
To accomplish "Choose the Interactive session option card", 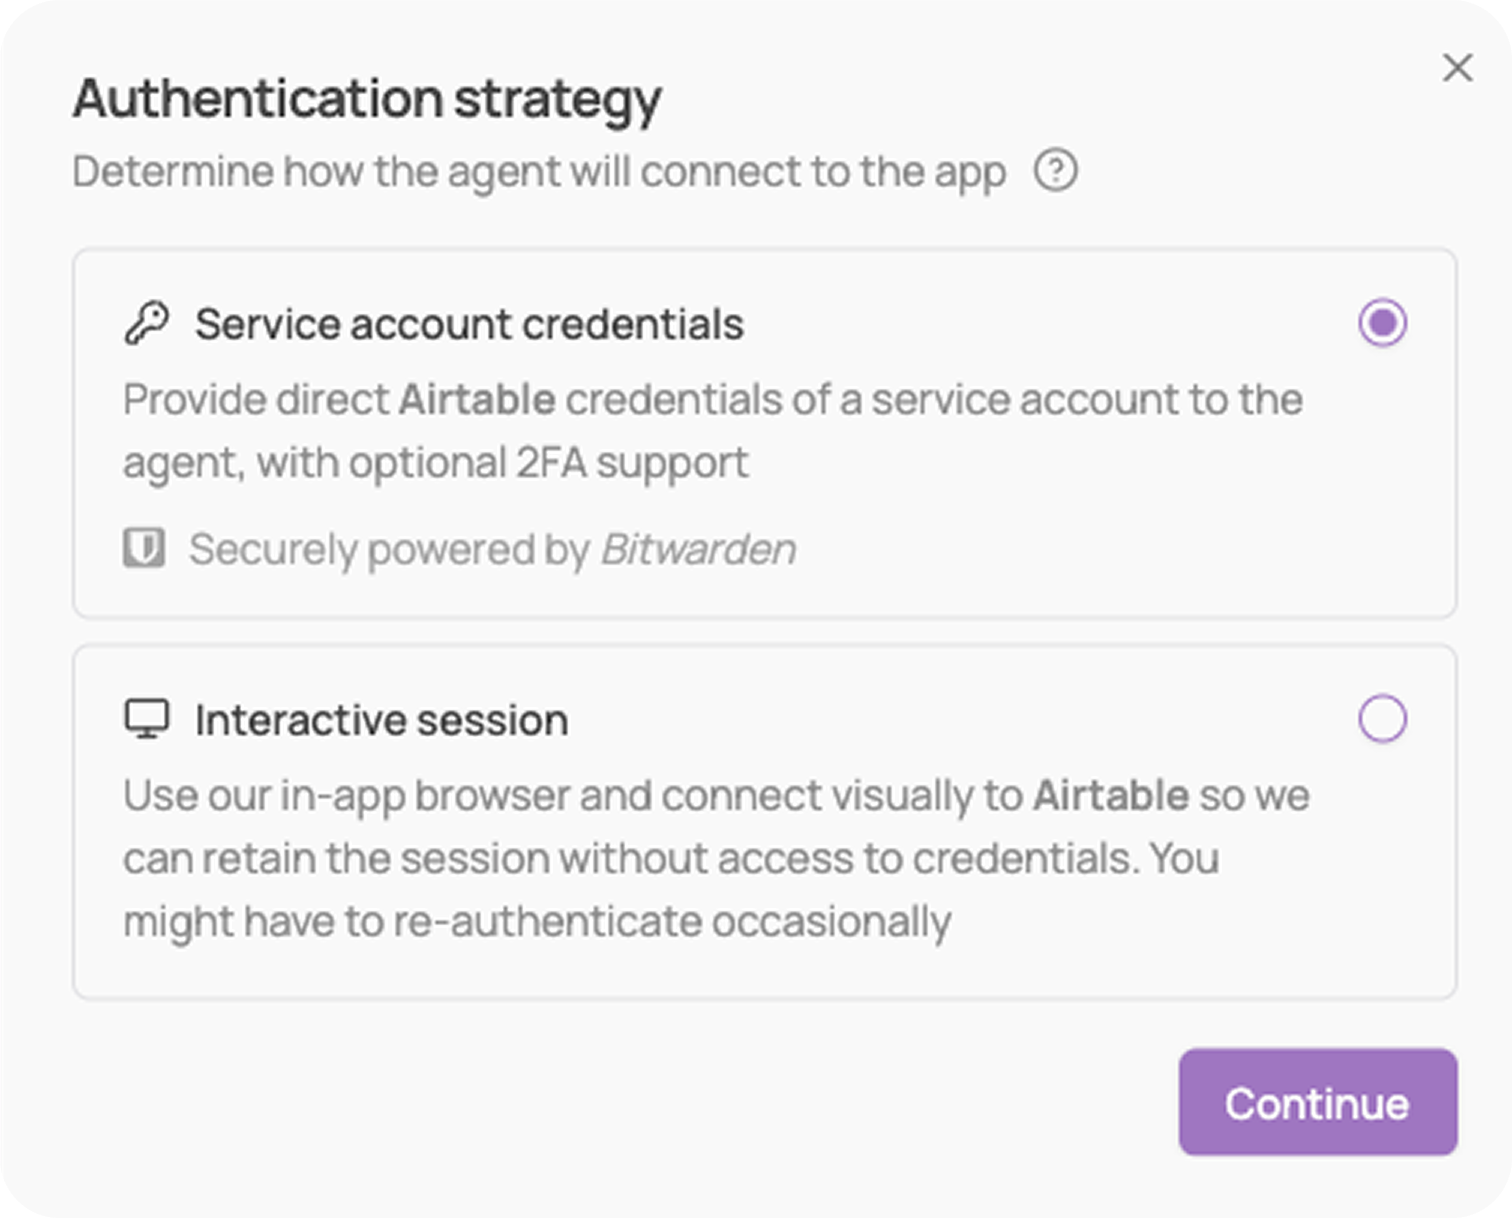I will click(765, 822).
